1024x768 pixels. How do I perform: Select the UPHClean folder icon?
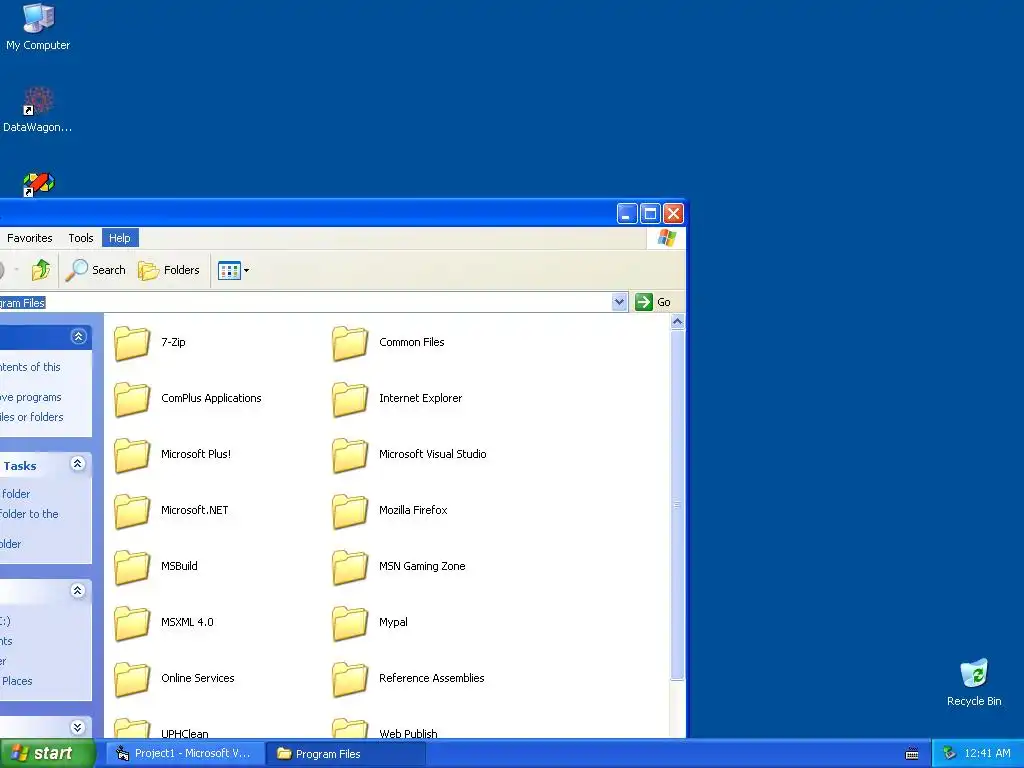pos(132,728)
